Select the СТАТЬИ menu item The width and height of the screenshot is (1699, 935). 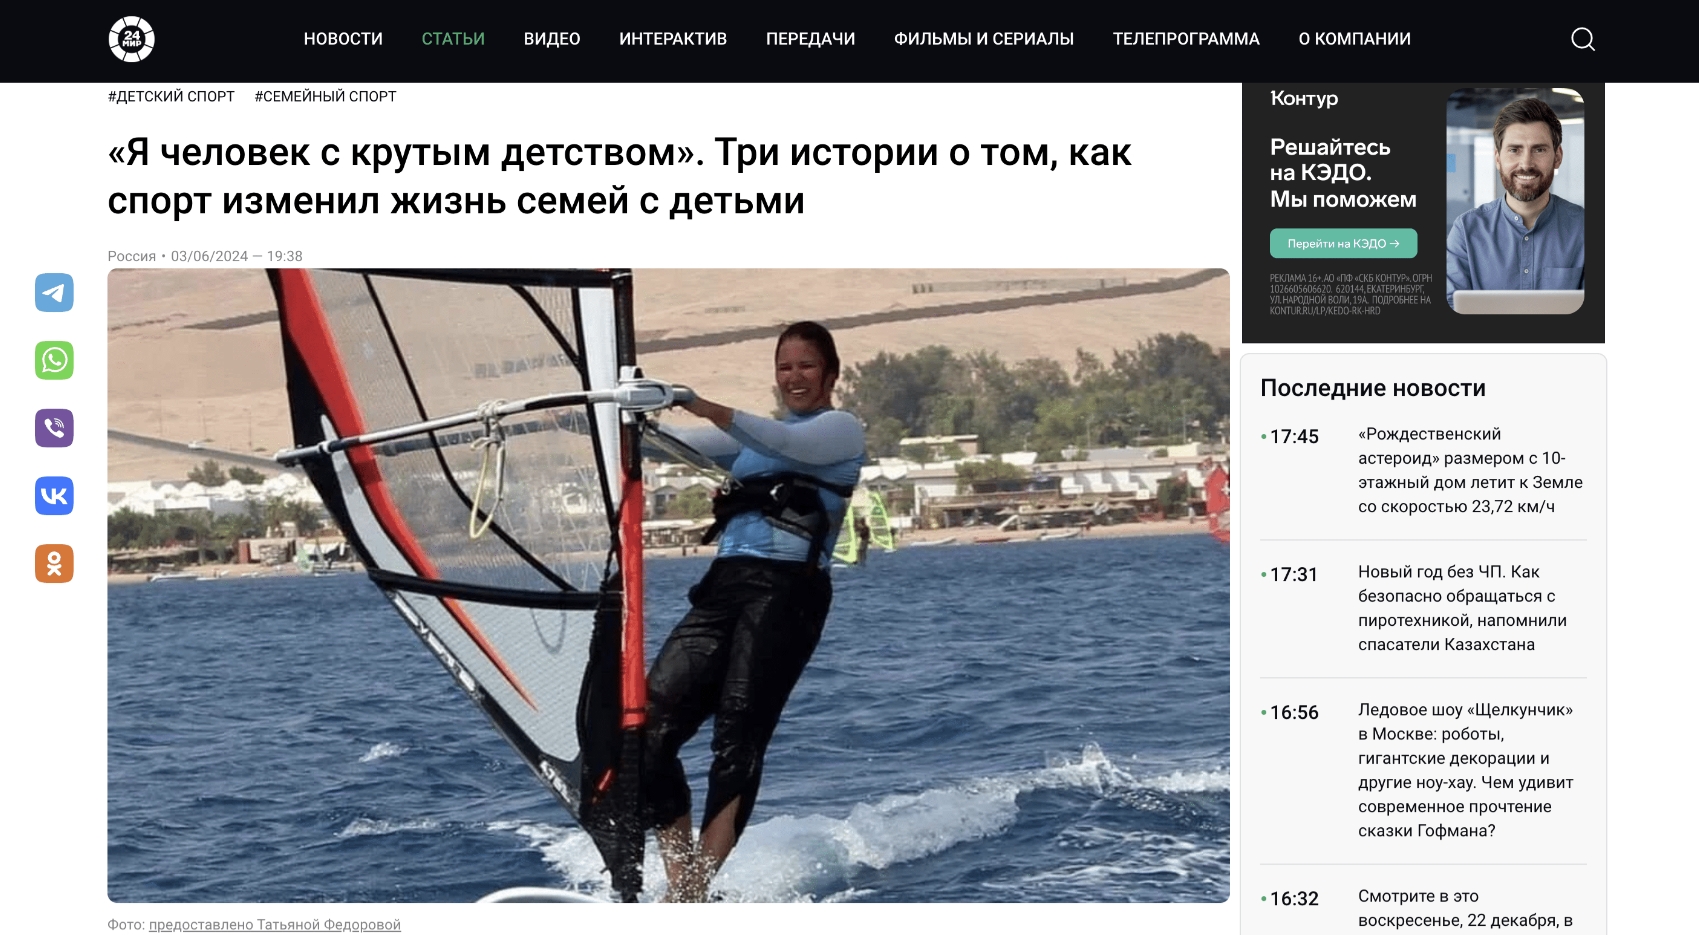pyautogui.click(x=453, y=39)
